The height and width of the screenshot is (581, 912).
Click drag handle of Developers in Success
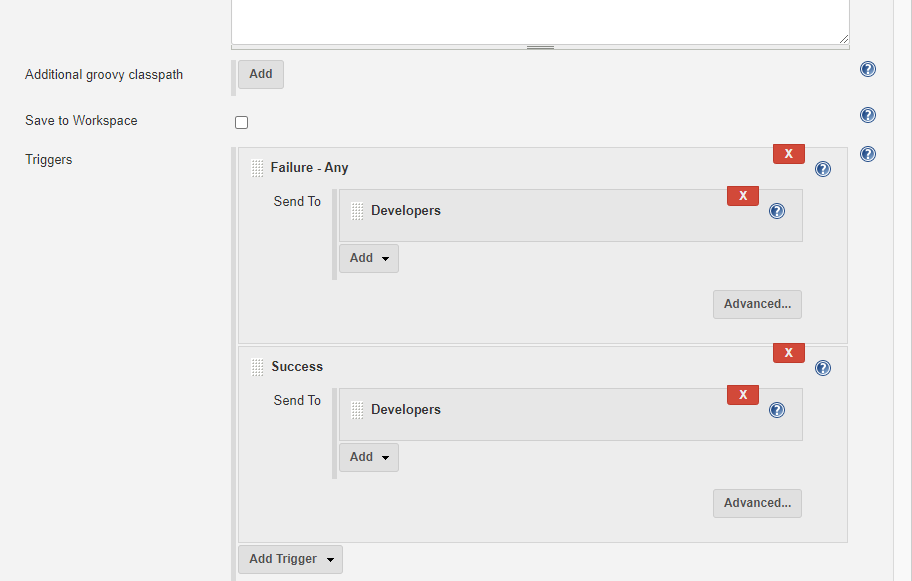tap(357, 410)
